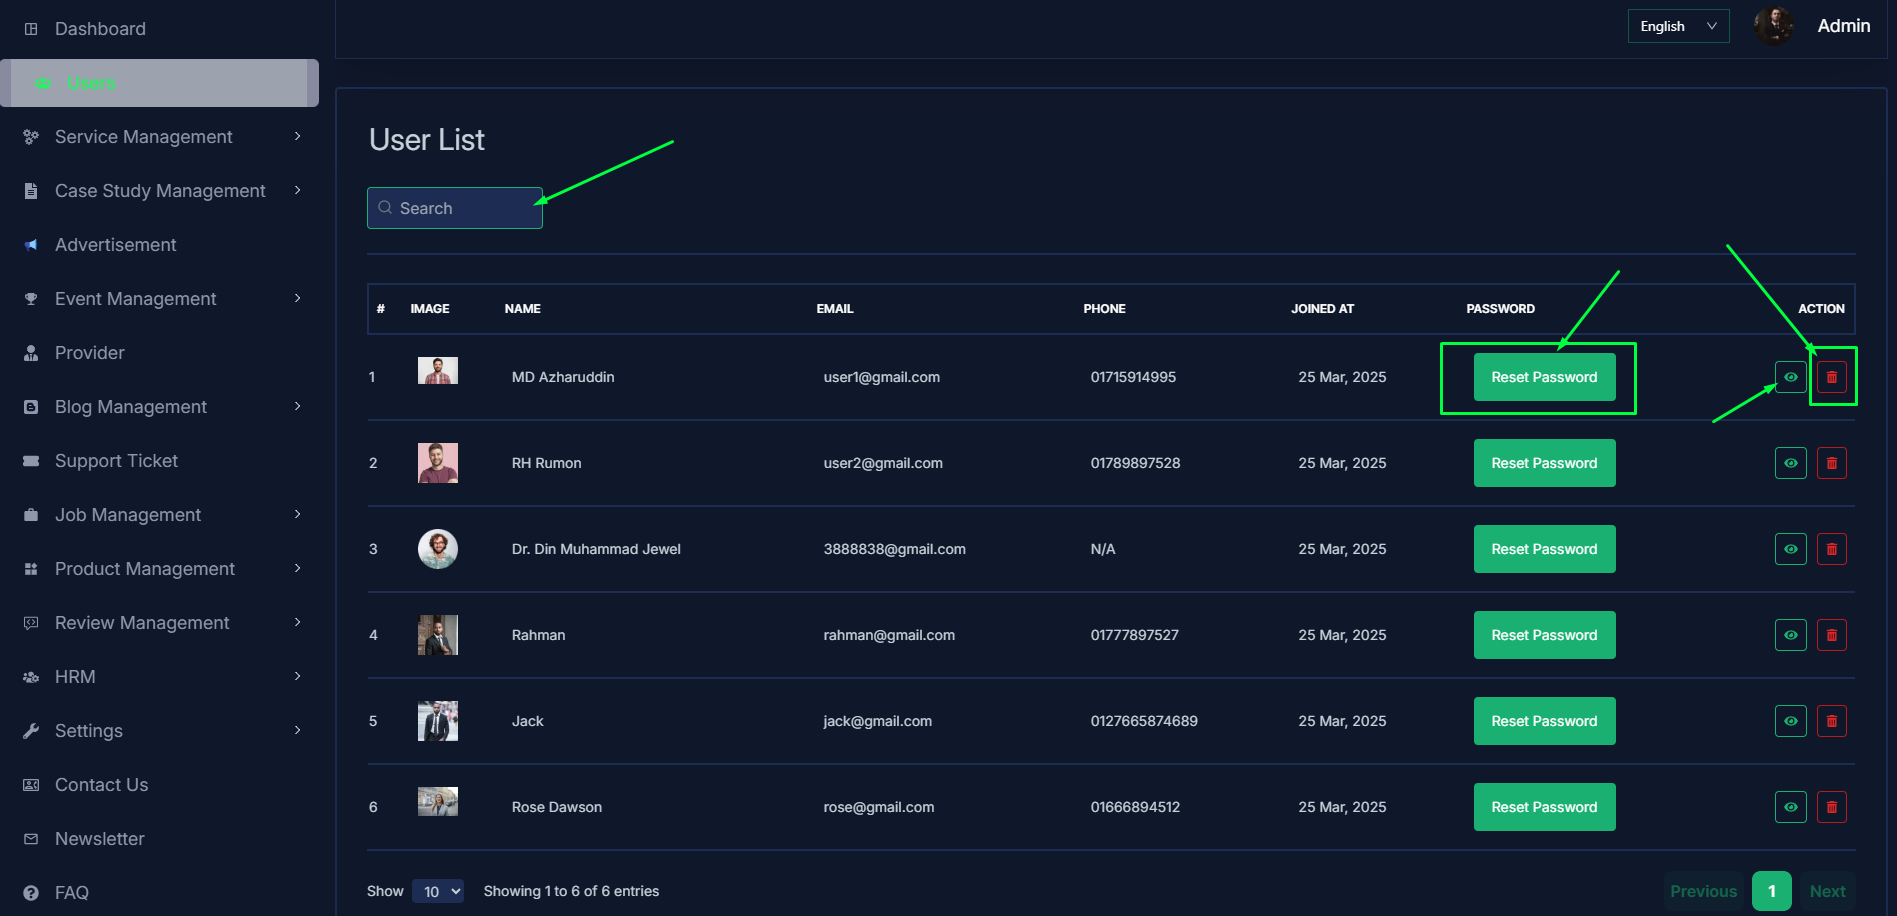This screenshot has width=1897, height=916.
Task: Delete user Rose Dawson with trash icon
Action: click(x=1832, y=807)
